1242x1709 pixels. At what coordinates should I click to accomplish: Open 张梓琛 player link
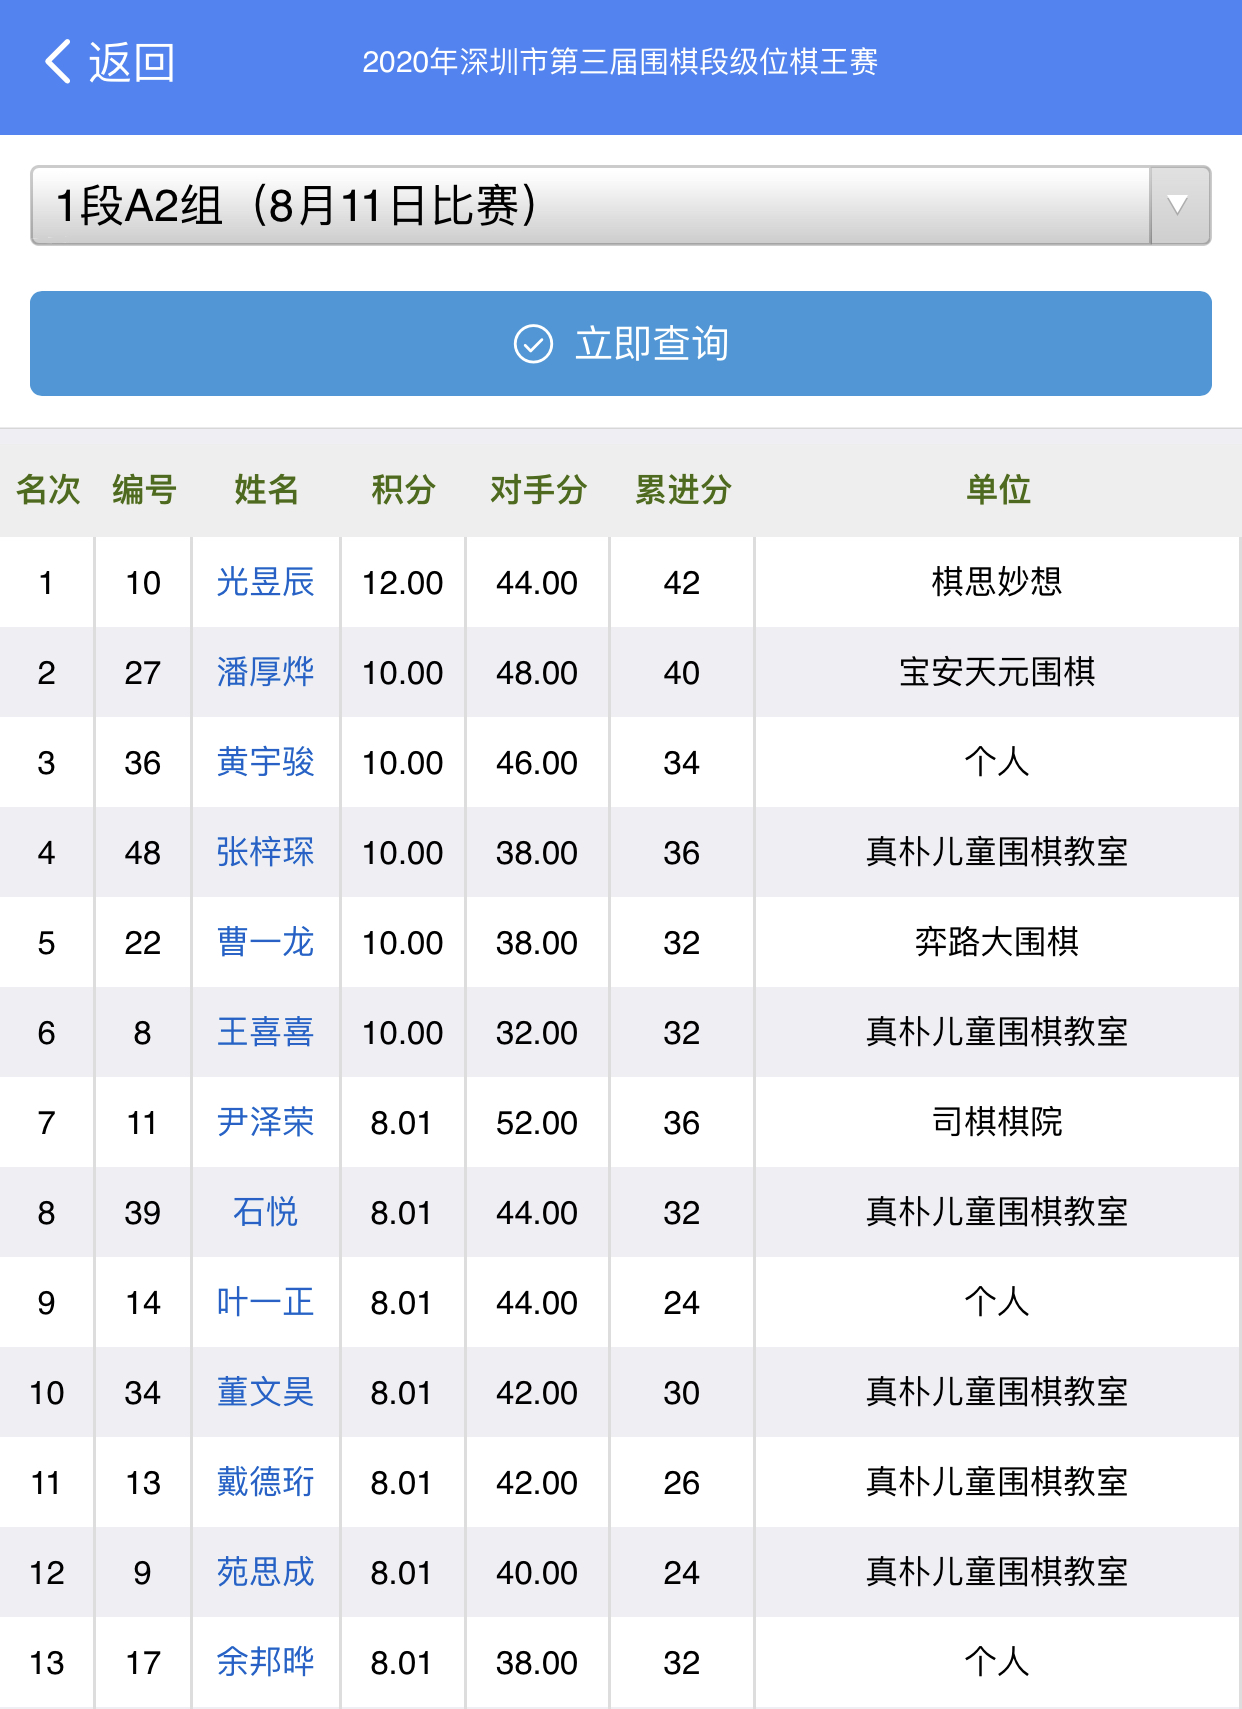click(265, 852)
